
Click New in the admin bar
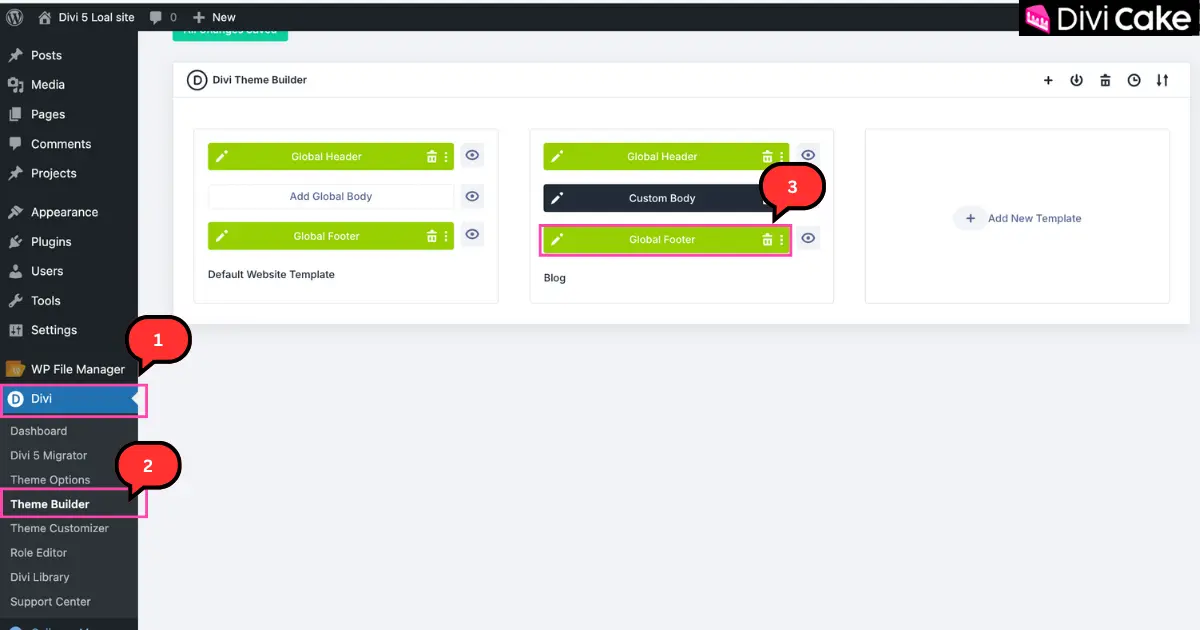[214, 17]
